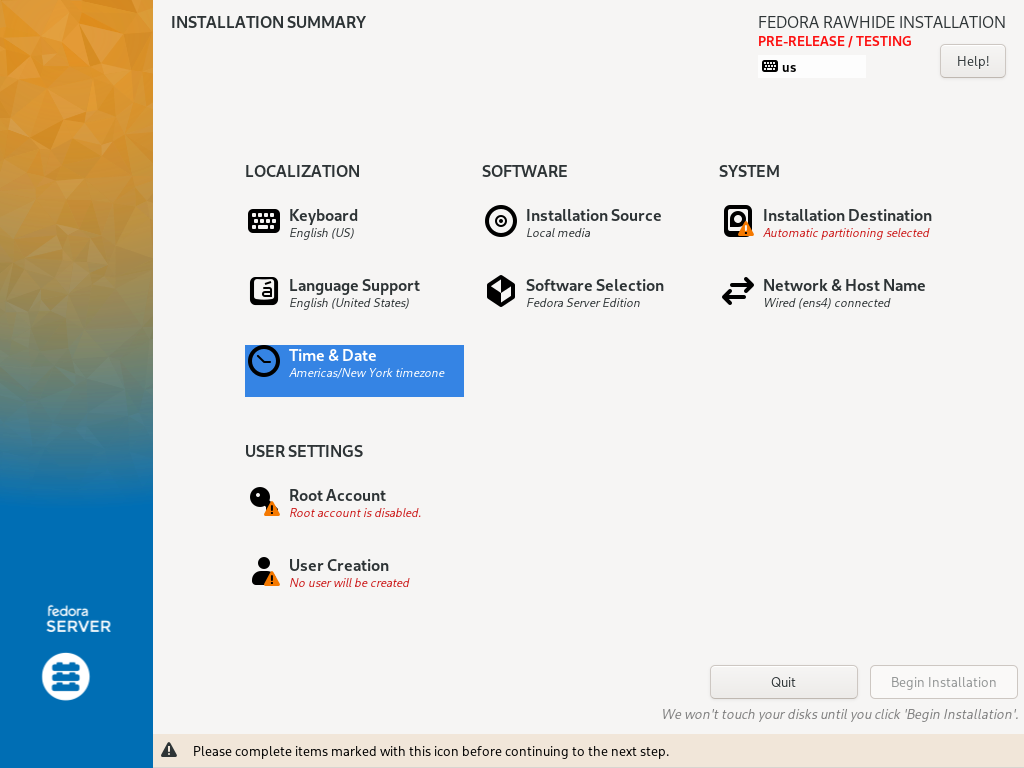Click the Network & Host Name arrows icon

point(738,291)
